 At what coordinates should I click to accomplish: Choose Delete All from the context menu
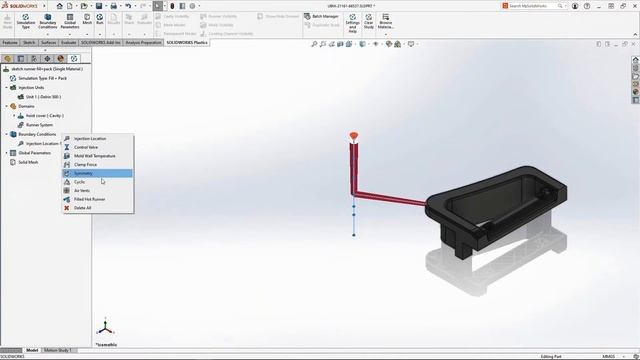[98, 208]
